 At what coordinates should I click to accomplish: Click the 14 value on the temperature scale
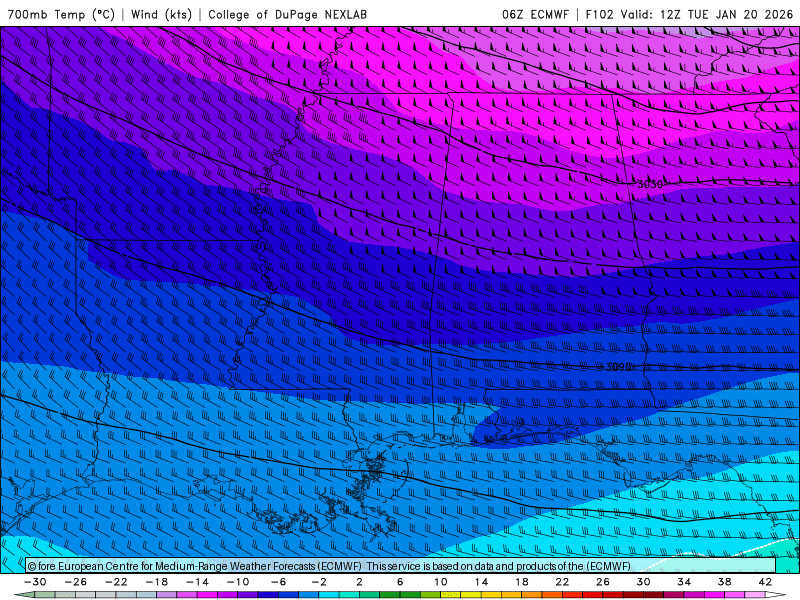point(481,582)
